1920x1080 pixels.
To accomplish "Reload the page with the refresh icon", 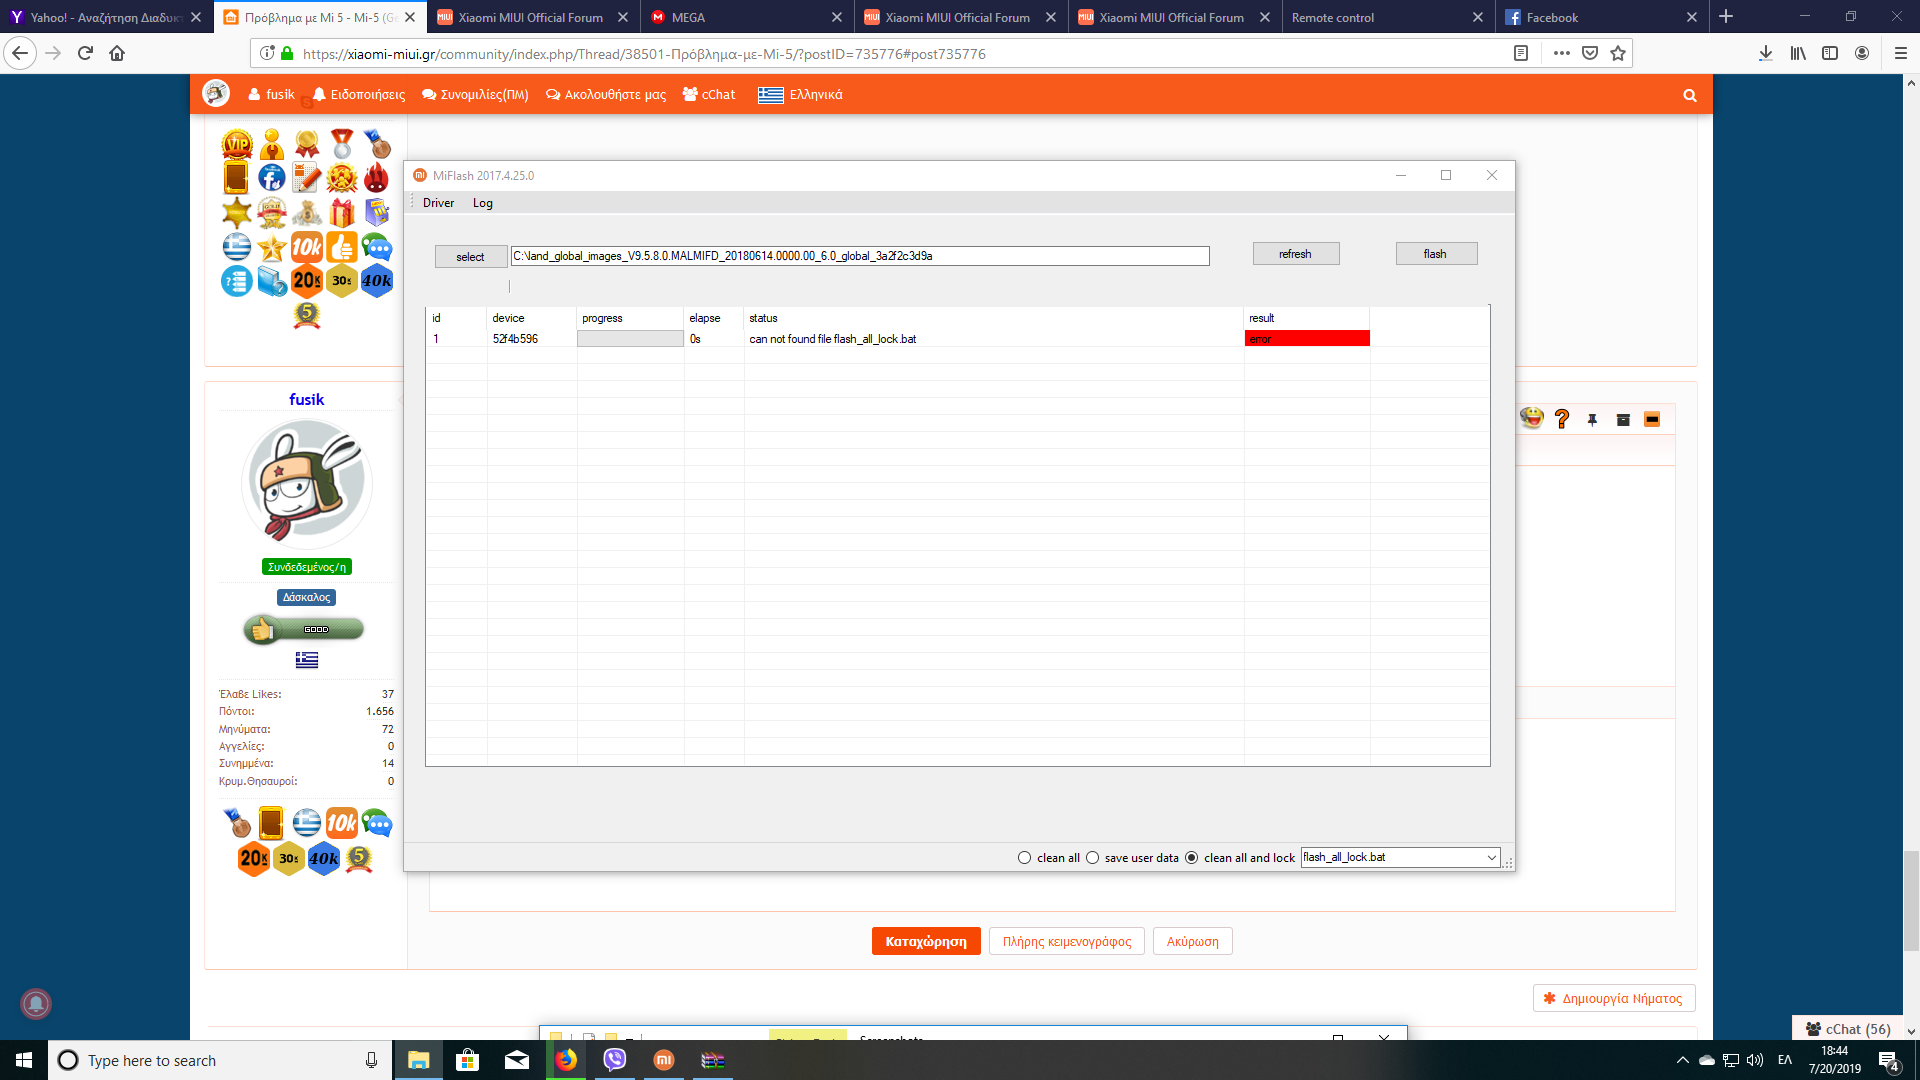I will pos(85,53).
